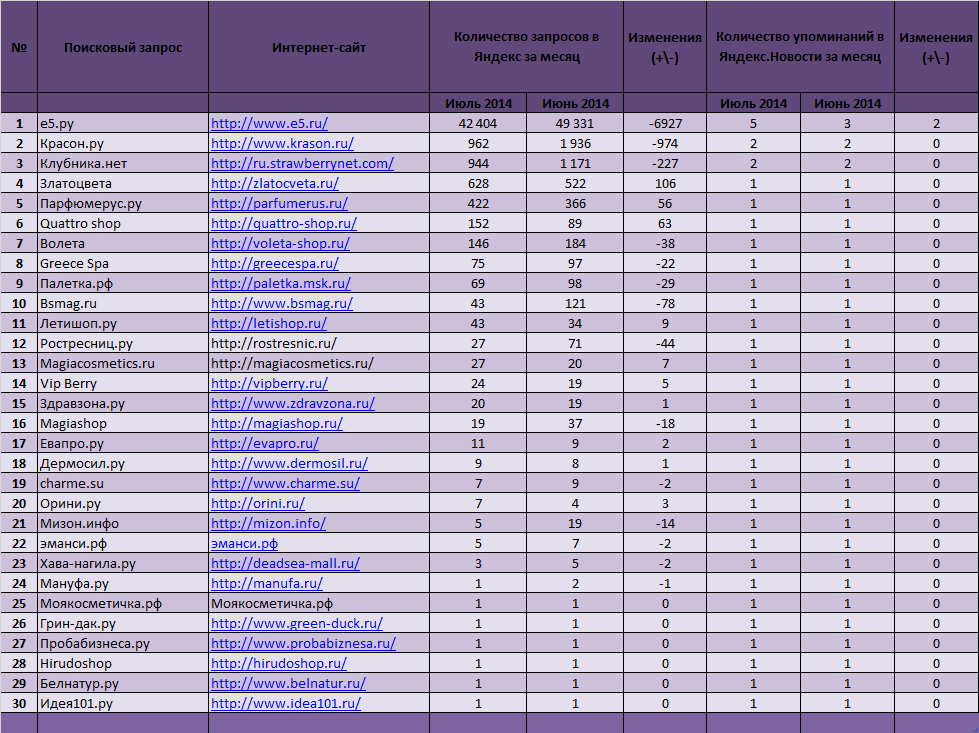This screenshot has width=979, height=733.
Task: Select the 'е5.ру' search query cell
Action: 123,124
